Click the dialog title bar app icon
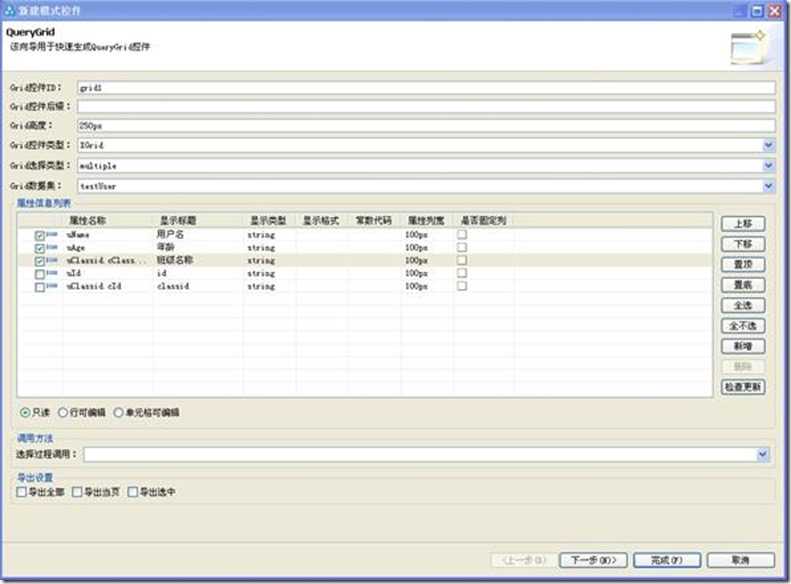The height and width of the screenshot is (584, 791). [x=9, y=10]
